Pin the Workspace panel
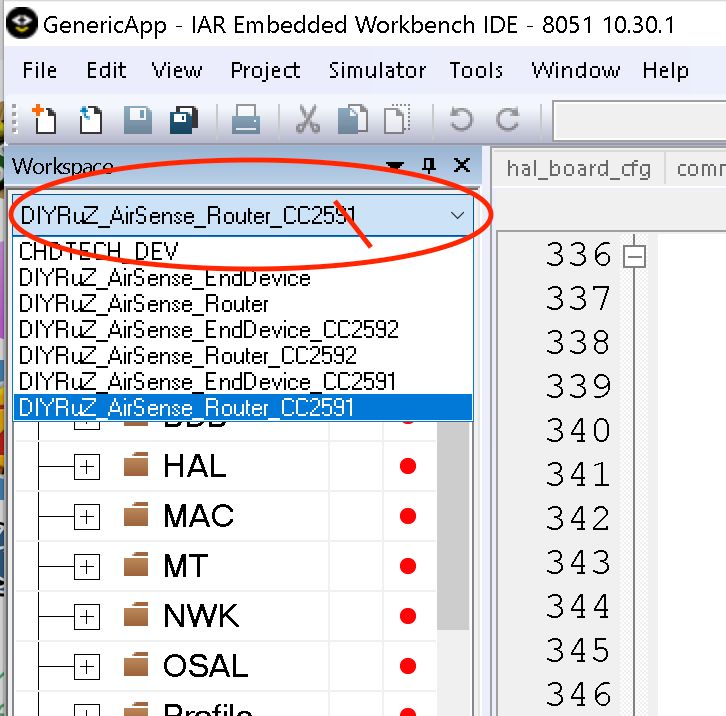The width and height of the screenshot is (726, 716). click(429, 165)
